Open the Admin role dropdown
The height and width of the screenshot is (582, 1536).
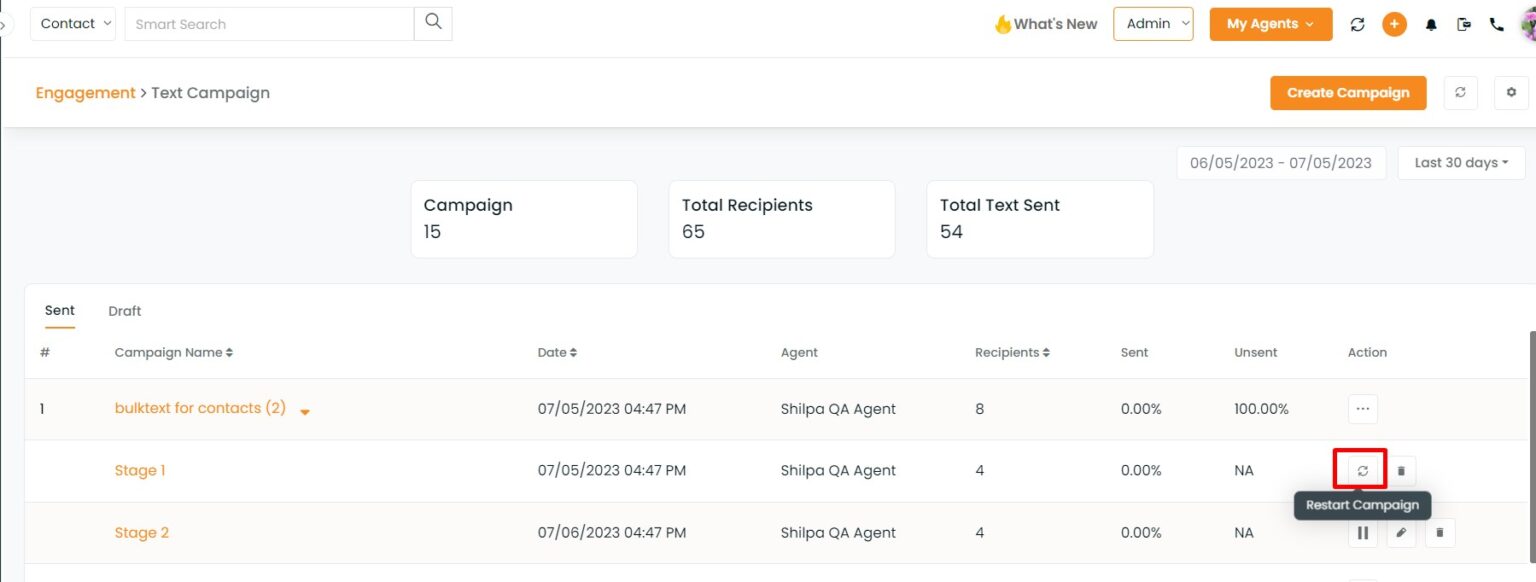1153,24
